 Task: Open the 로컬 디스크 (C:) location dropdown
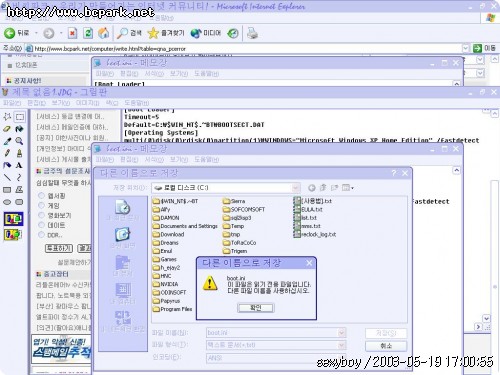[295, 188]
